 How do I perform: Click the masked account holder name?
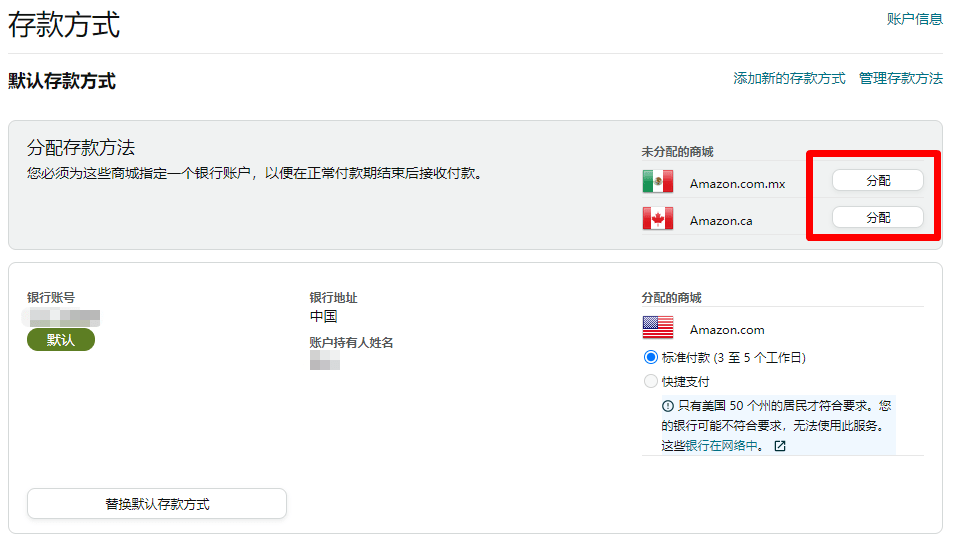pyautogui.click(x=325, y=361)
